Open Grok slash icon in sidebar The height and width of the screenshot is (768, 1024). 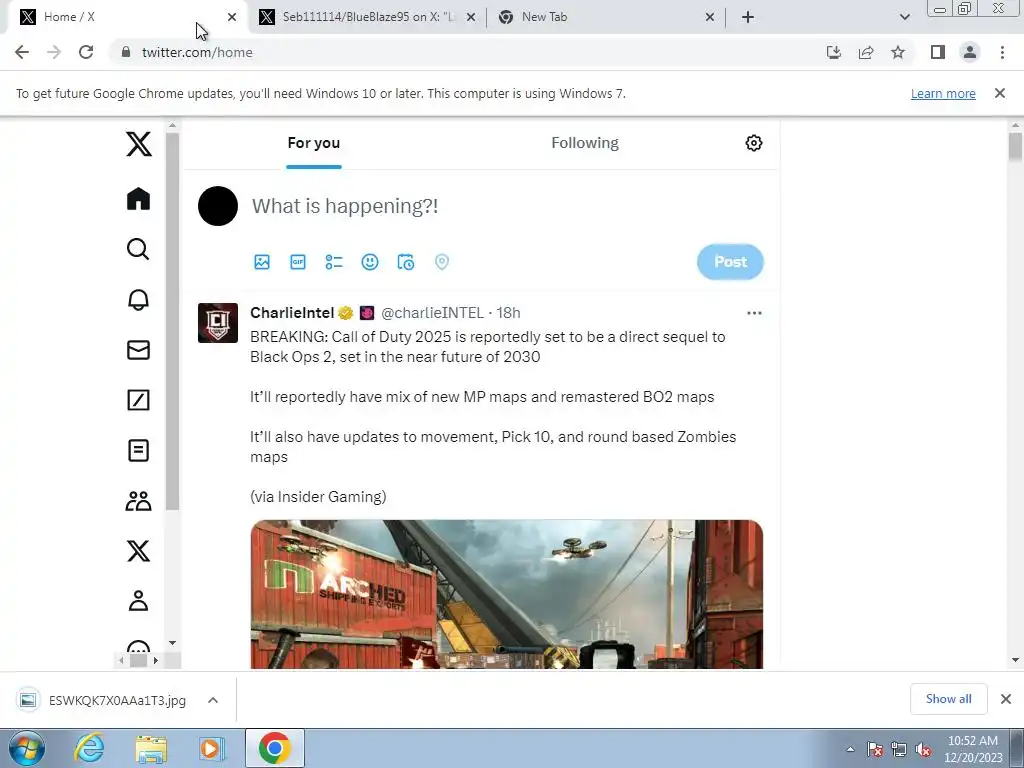point(138,400)
